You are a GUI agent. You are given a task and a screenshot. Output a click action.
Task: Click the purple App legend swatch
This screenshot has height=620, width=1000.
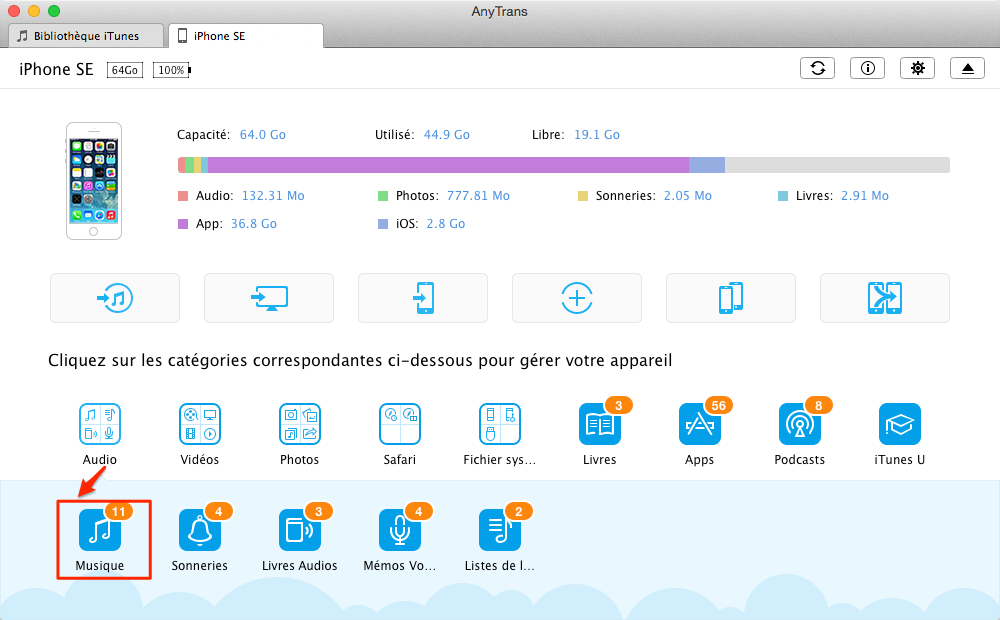[183, 224]
